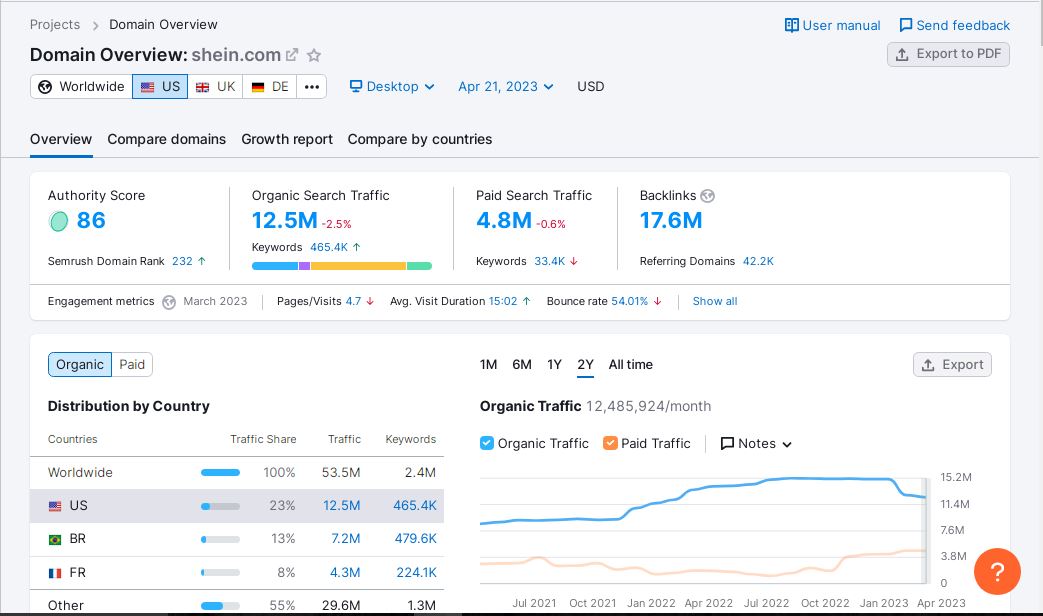Click the 42.2K Referring Domains value
Viewport: 1043px width, 616px height.
pyautogui.click(x=758, y=261)
